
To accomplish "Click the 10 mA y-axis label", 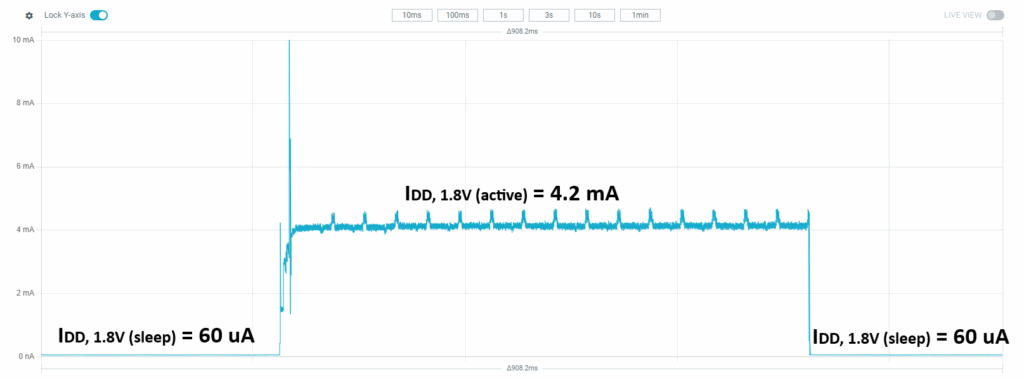I will [x=24, y=40].
